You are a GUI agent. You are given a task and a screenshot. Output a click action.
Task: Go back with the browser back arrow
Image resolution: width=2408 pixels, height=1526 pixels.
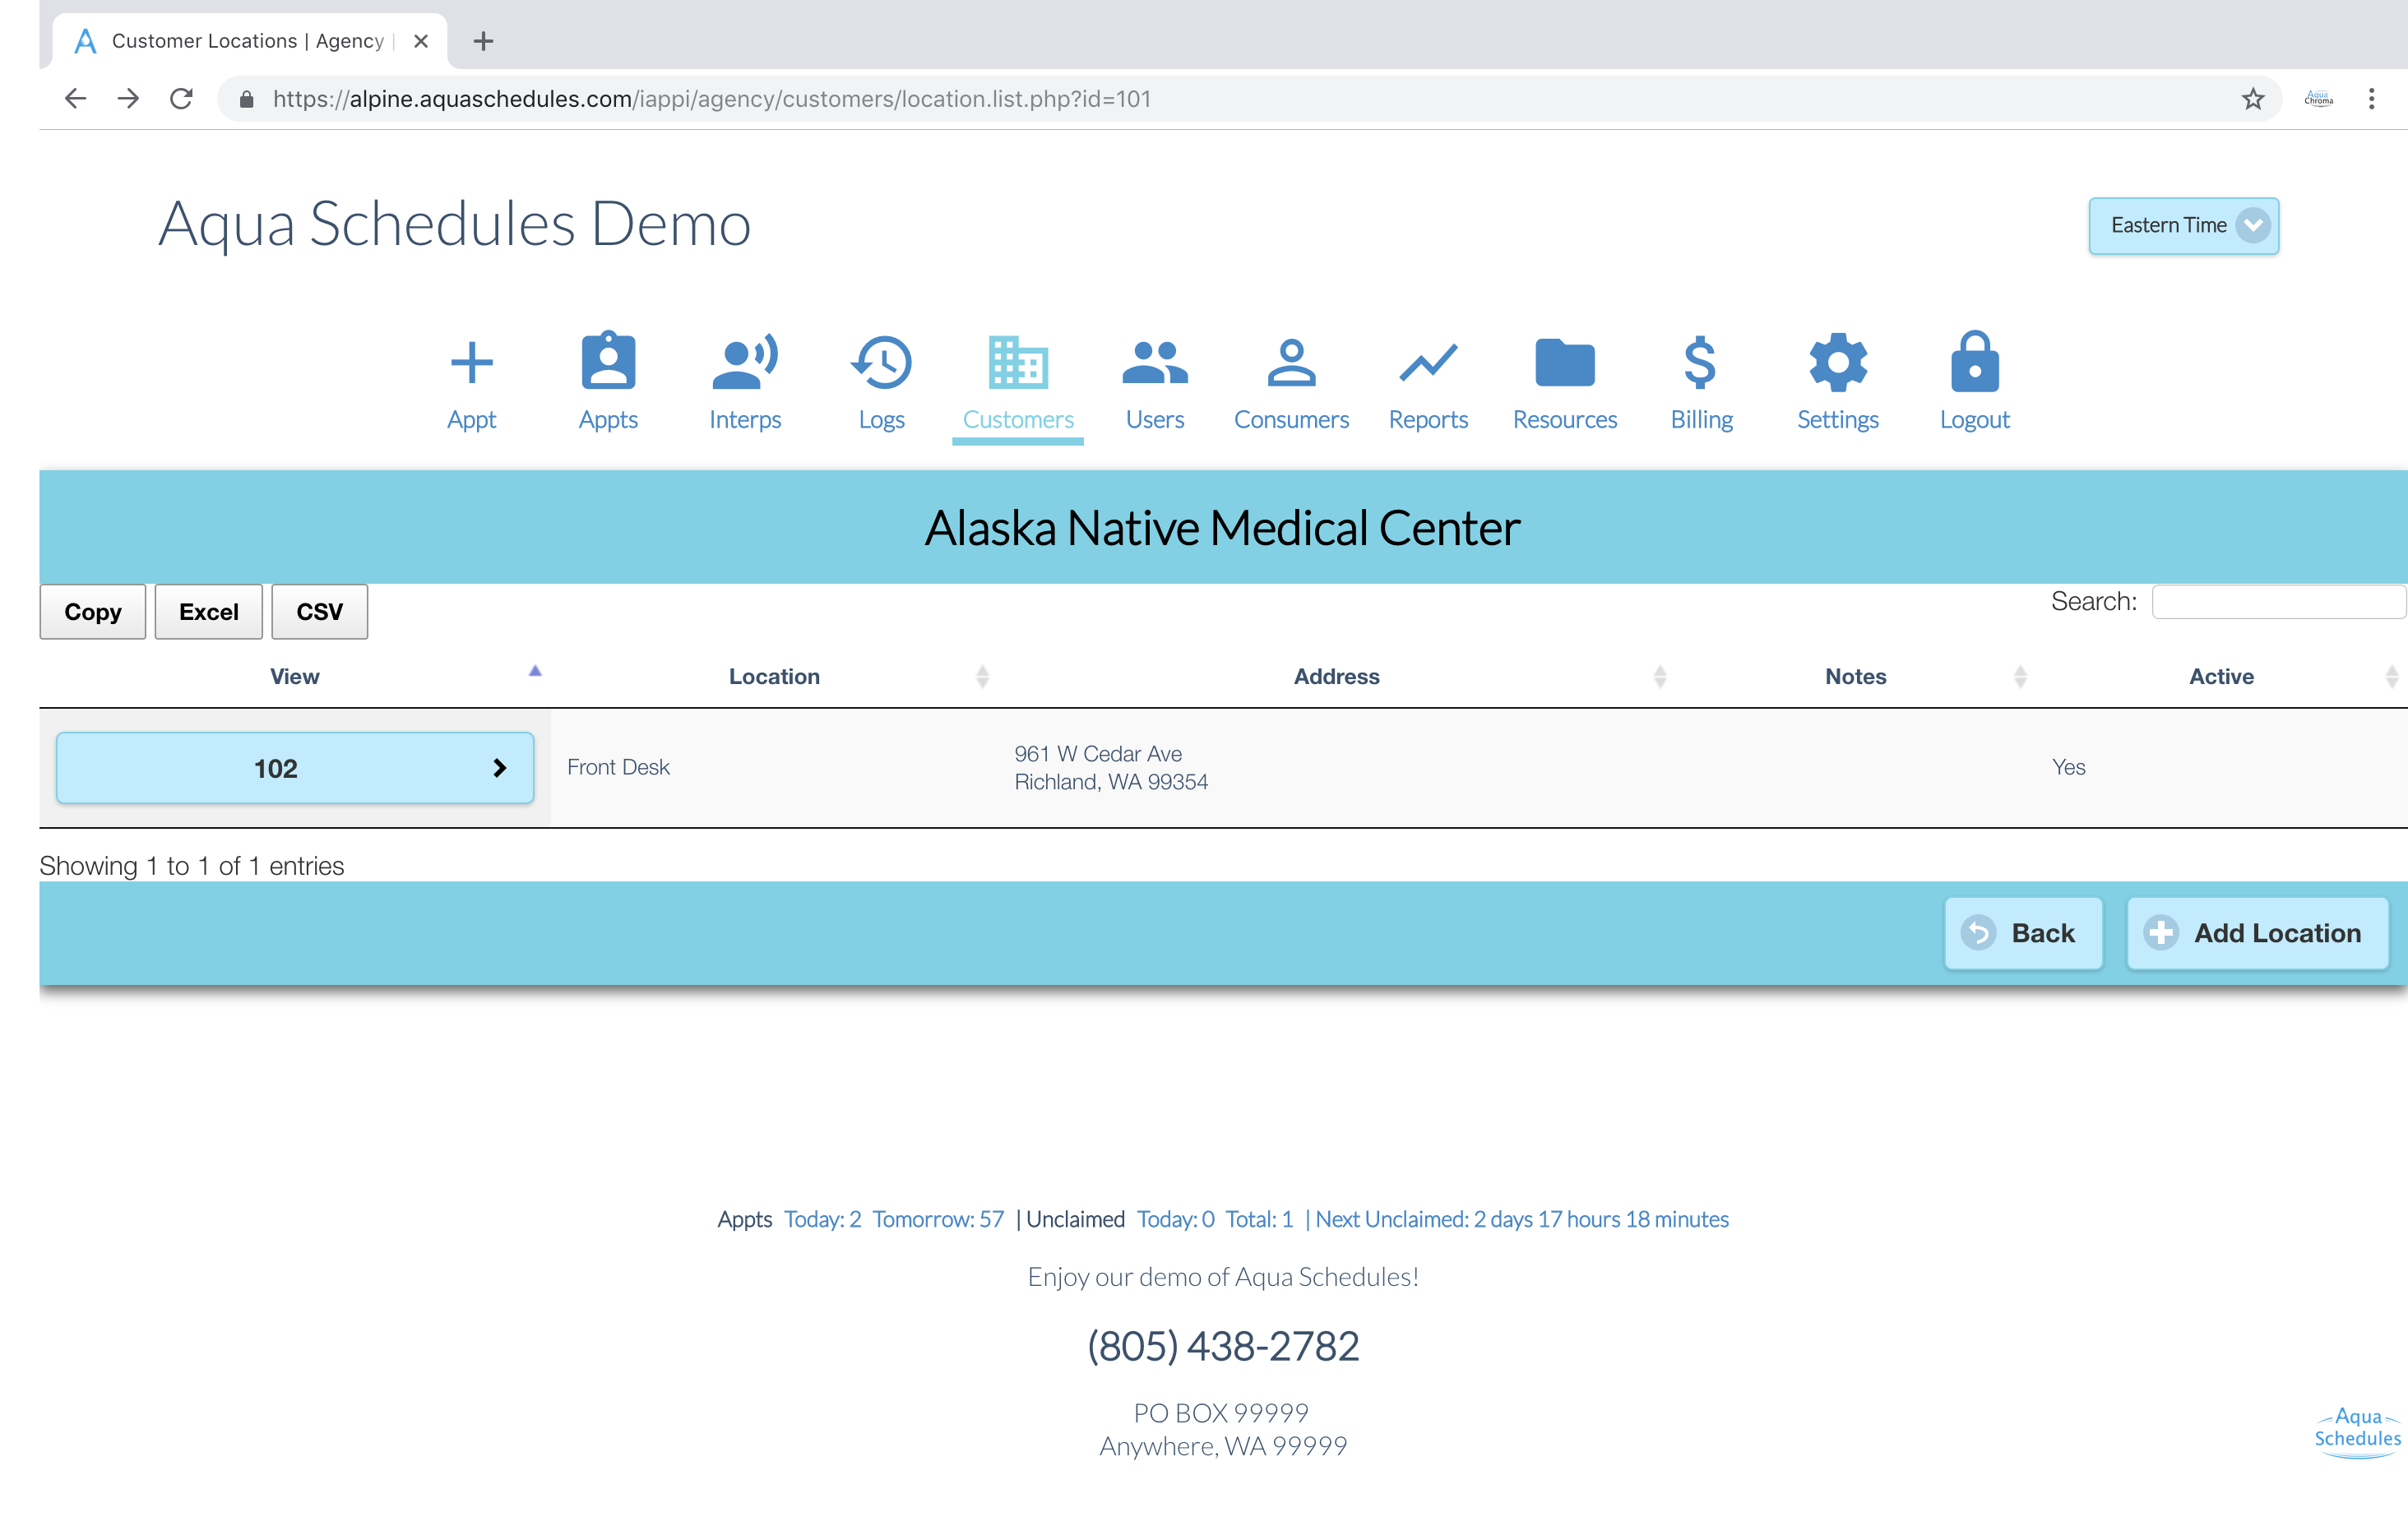click(x=75, y=99)
